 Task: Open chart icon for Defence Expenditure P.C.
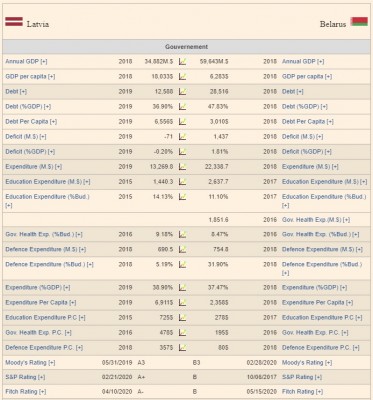pyautogui.click(x=183, y=347)
